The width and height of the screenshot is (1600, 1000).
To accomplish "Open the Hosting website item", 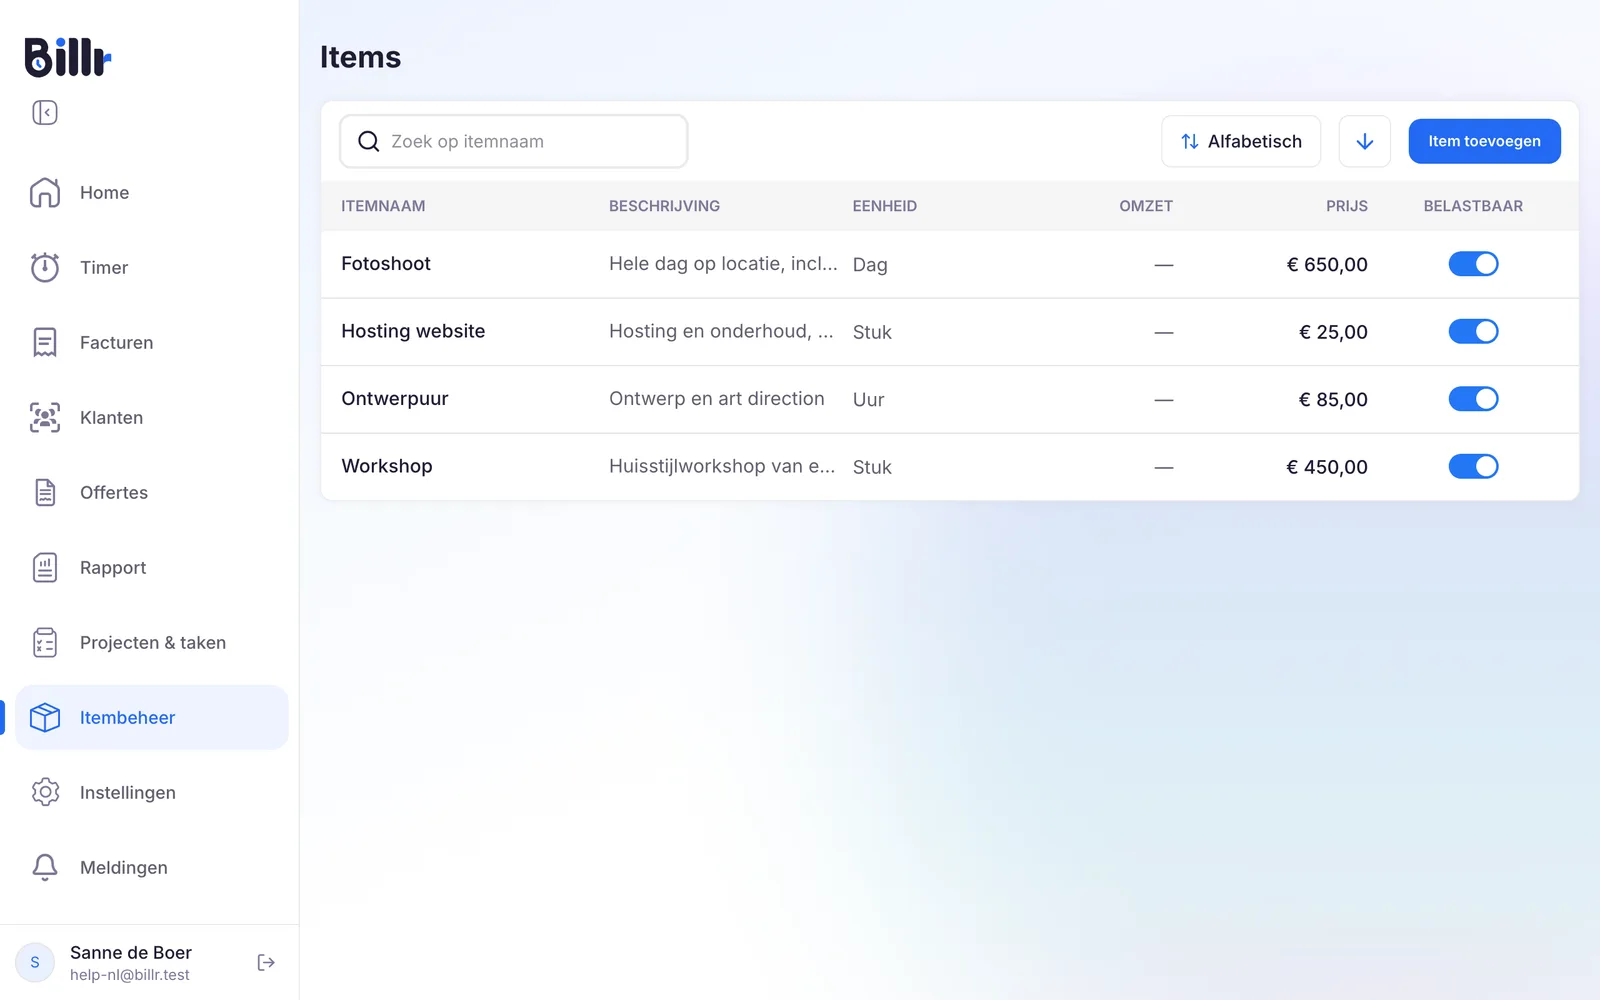I will 413,331.
